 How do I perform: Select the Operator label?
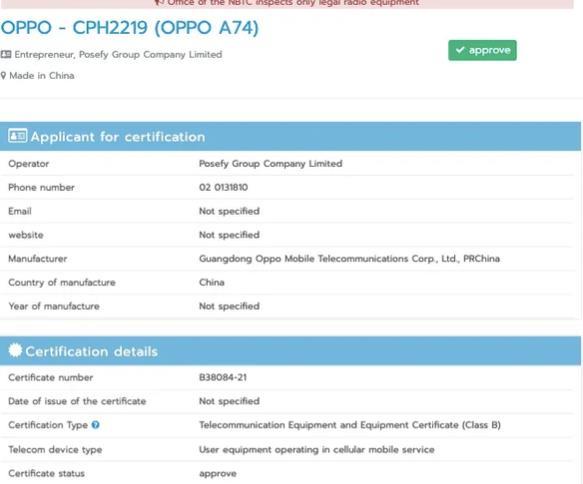29,164
